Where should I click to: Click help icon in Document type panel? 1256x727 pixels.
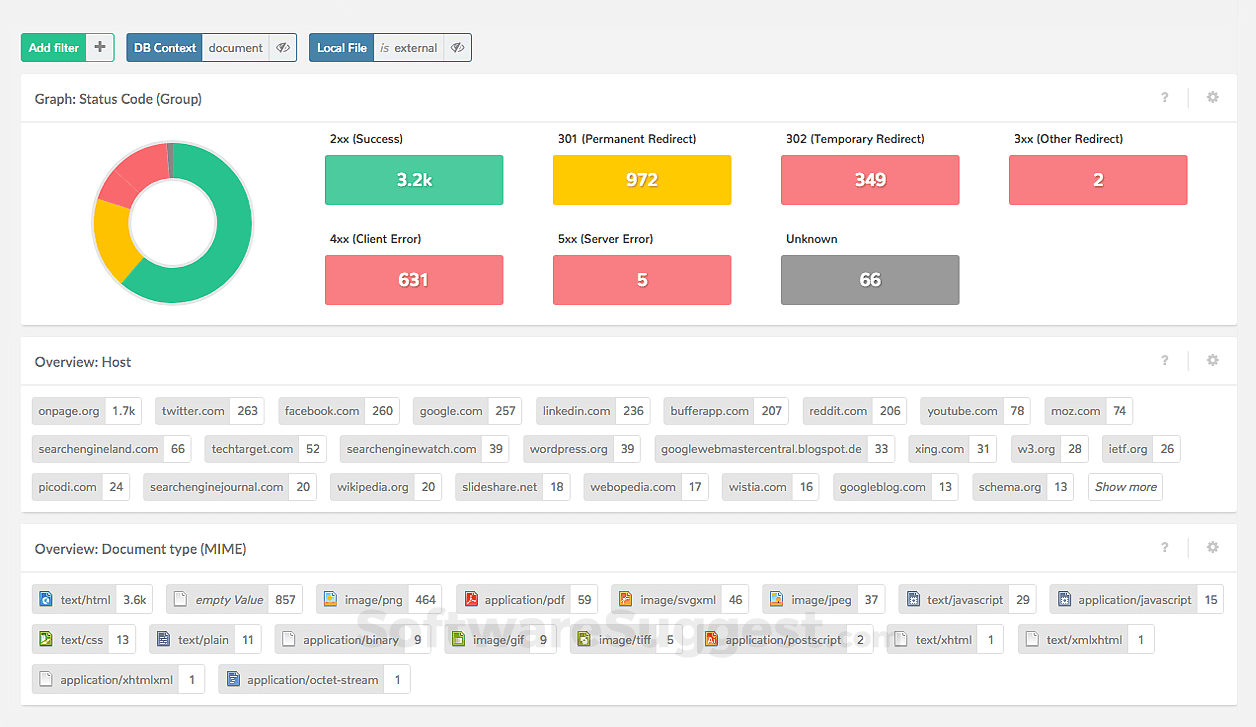click(x=1165, y=548)
